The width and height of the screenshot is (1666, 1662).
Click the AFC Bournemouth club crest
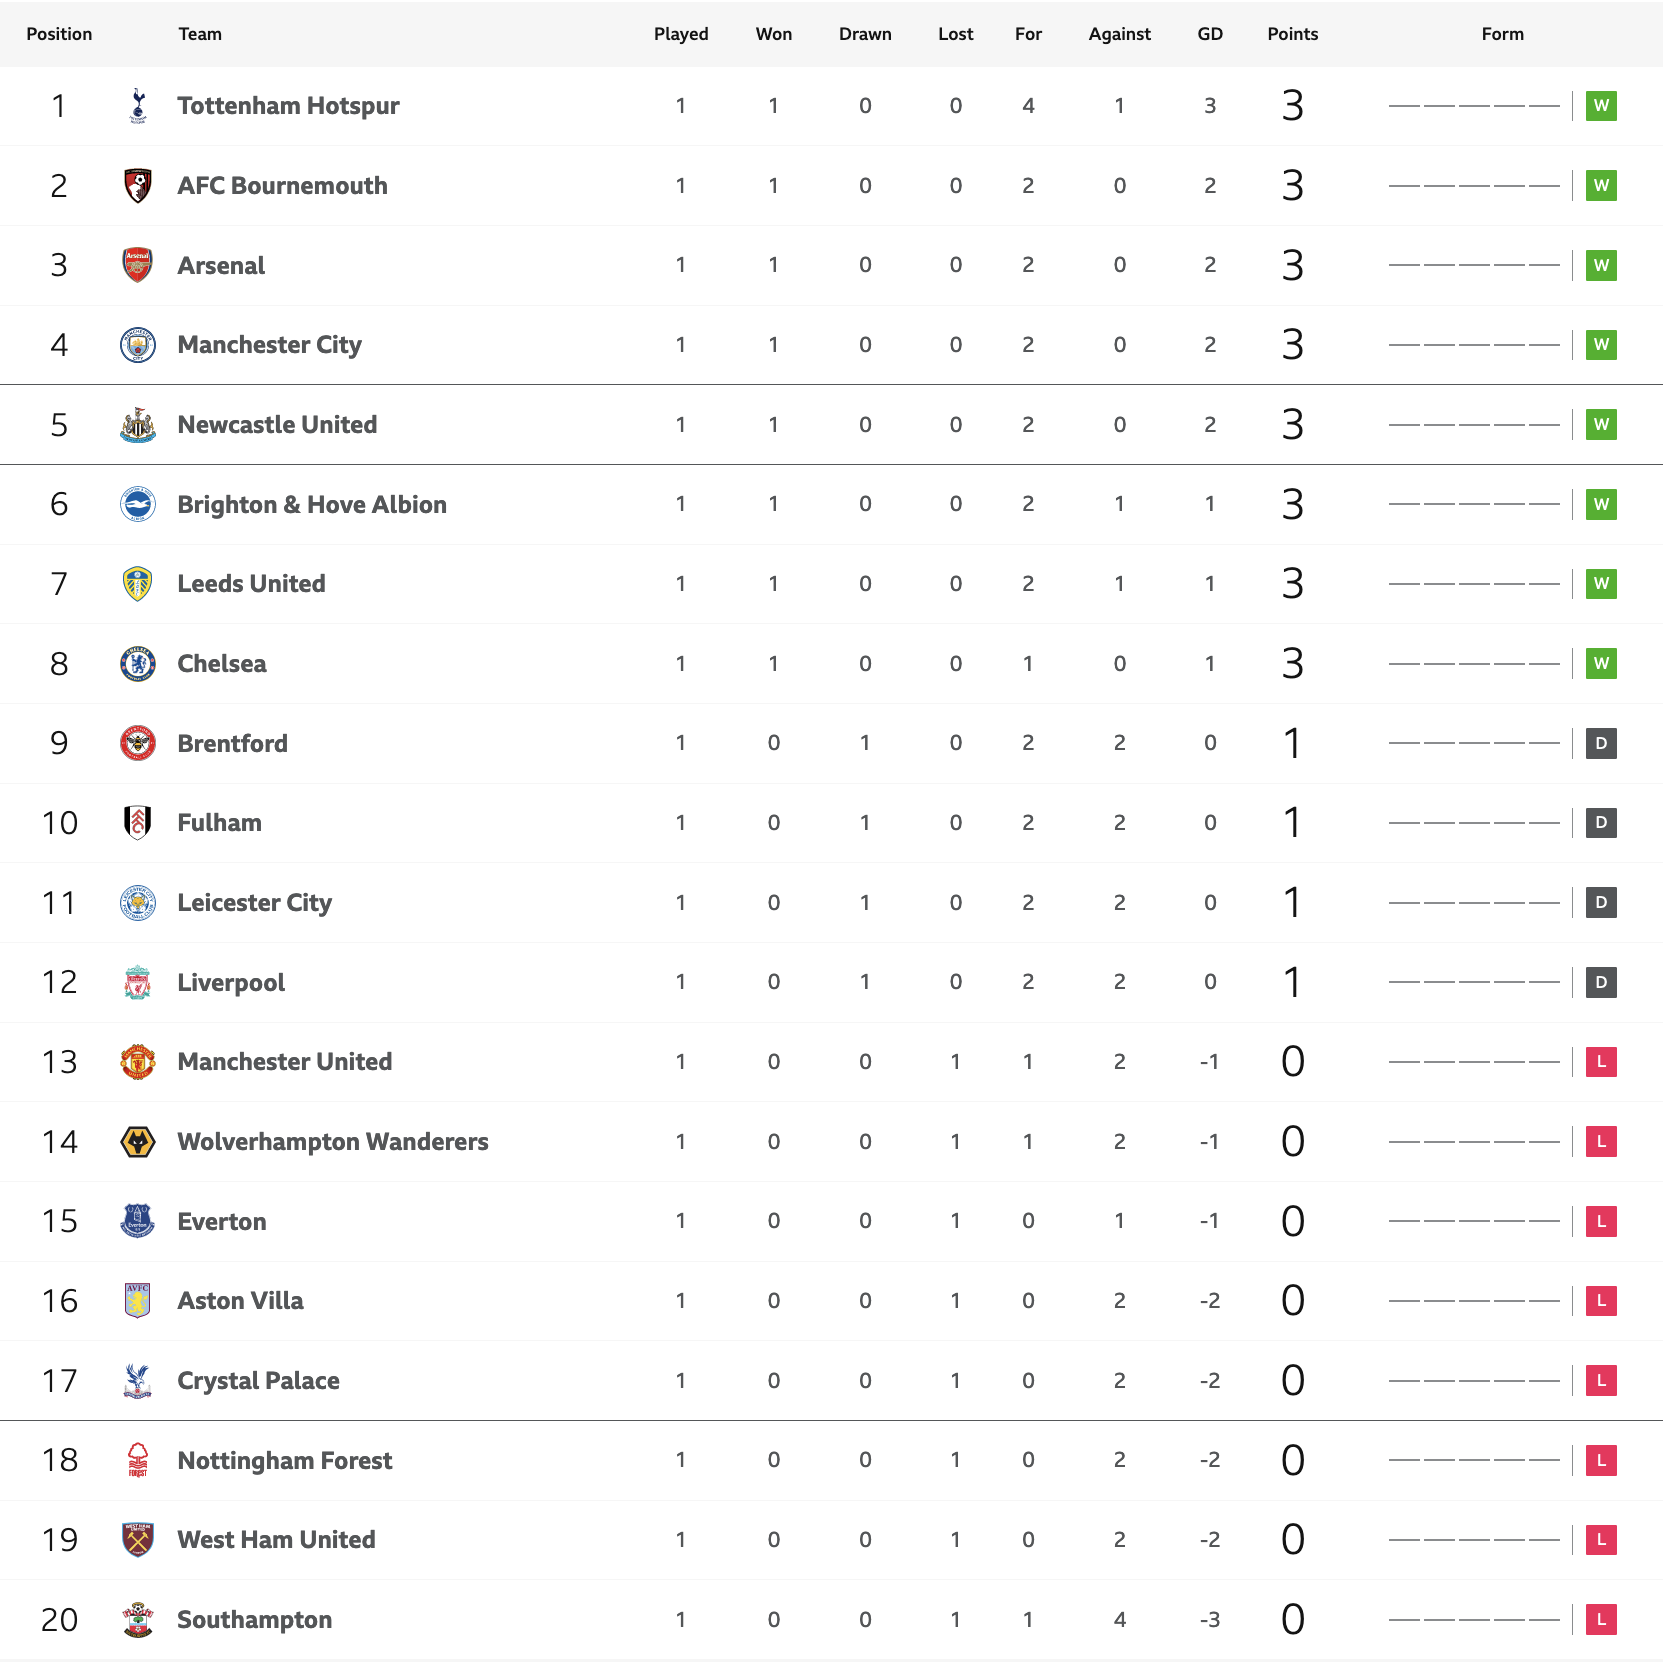tap(138, 186)
